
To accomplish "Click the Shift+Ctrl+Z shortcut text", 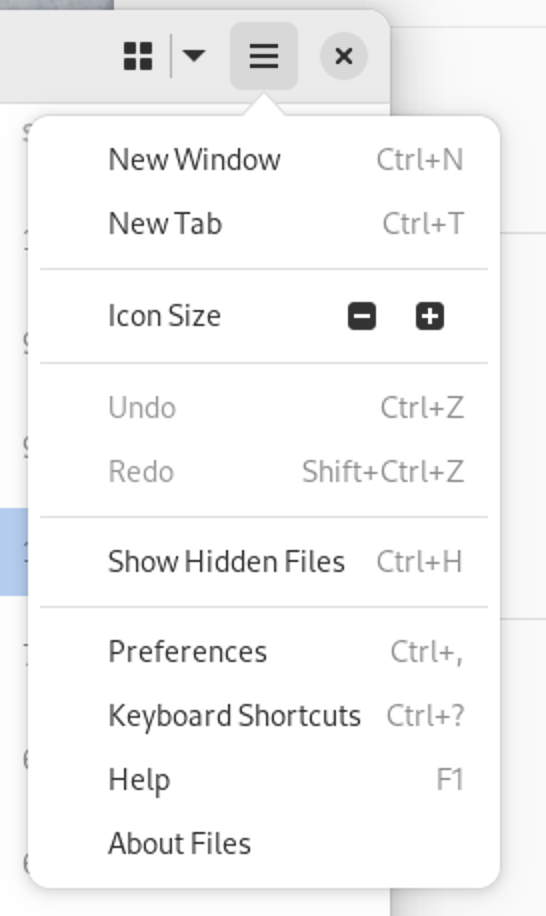I will click(383, 471).
